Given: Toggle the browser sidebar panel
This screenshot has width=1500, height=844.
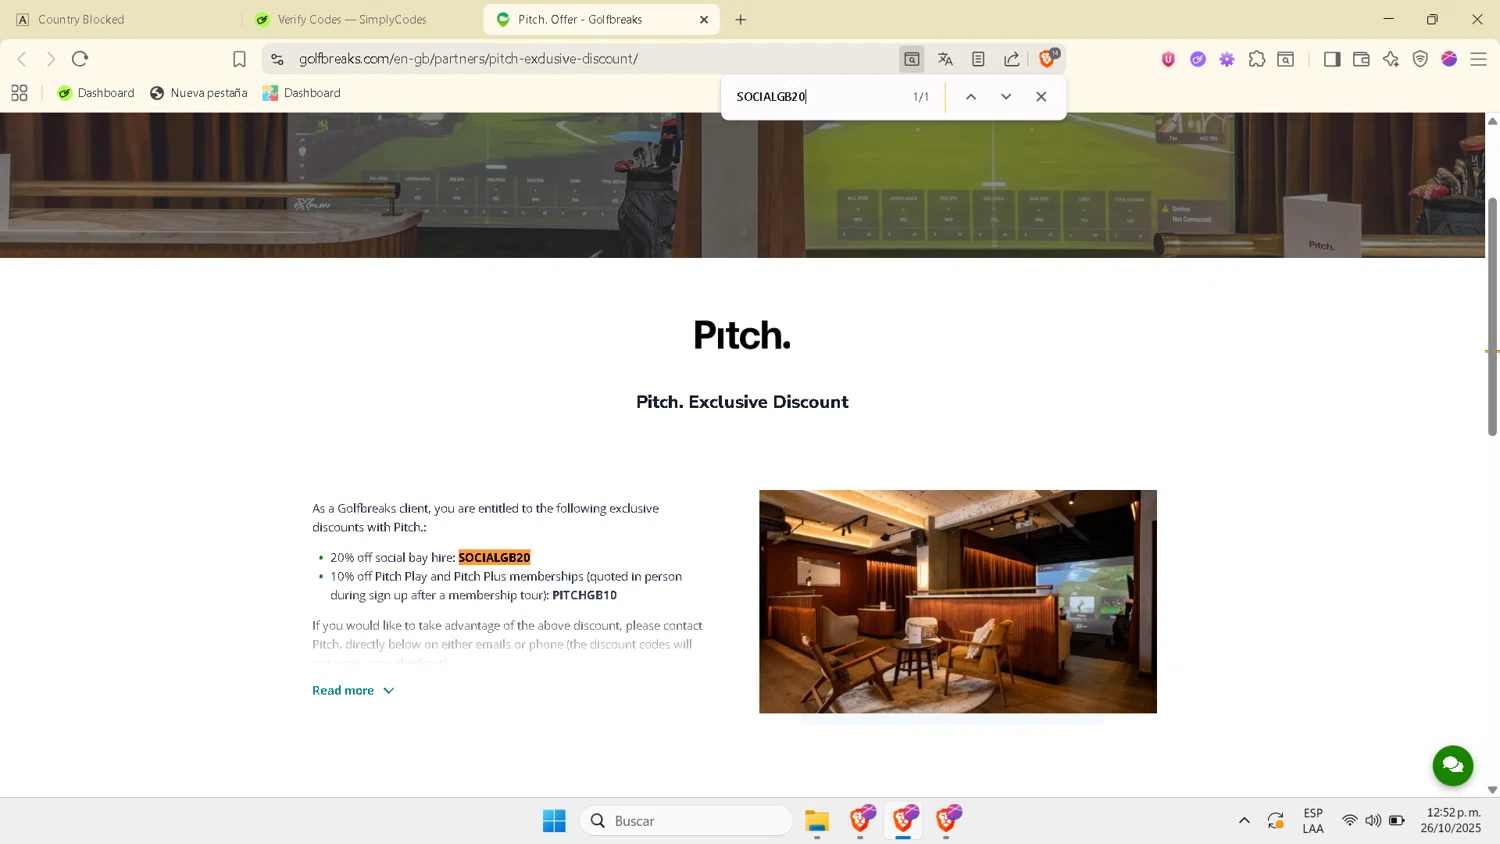Looking at the screenshot, I should pos(1332,59).
